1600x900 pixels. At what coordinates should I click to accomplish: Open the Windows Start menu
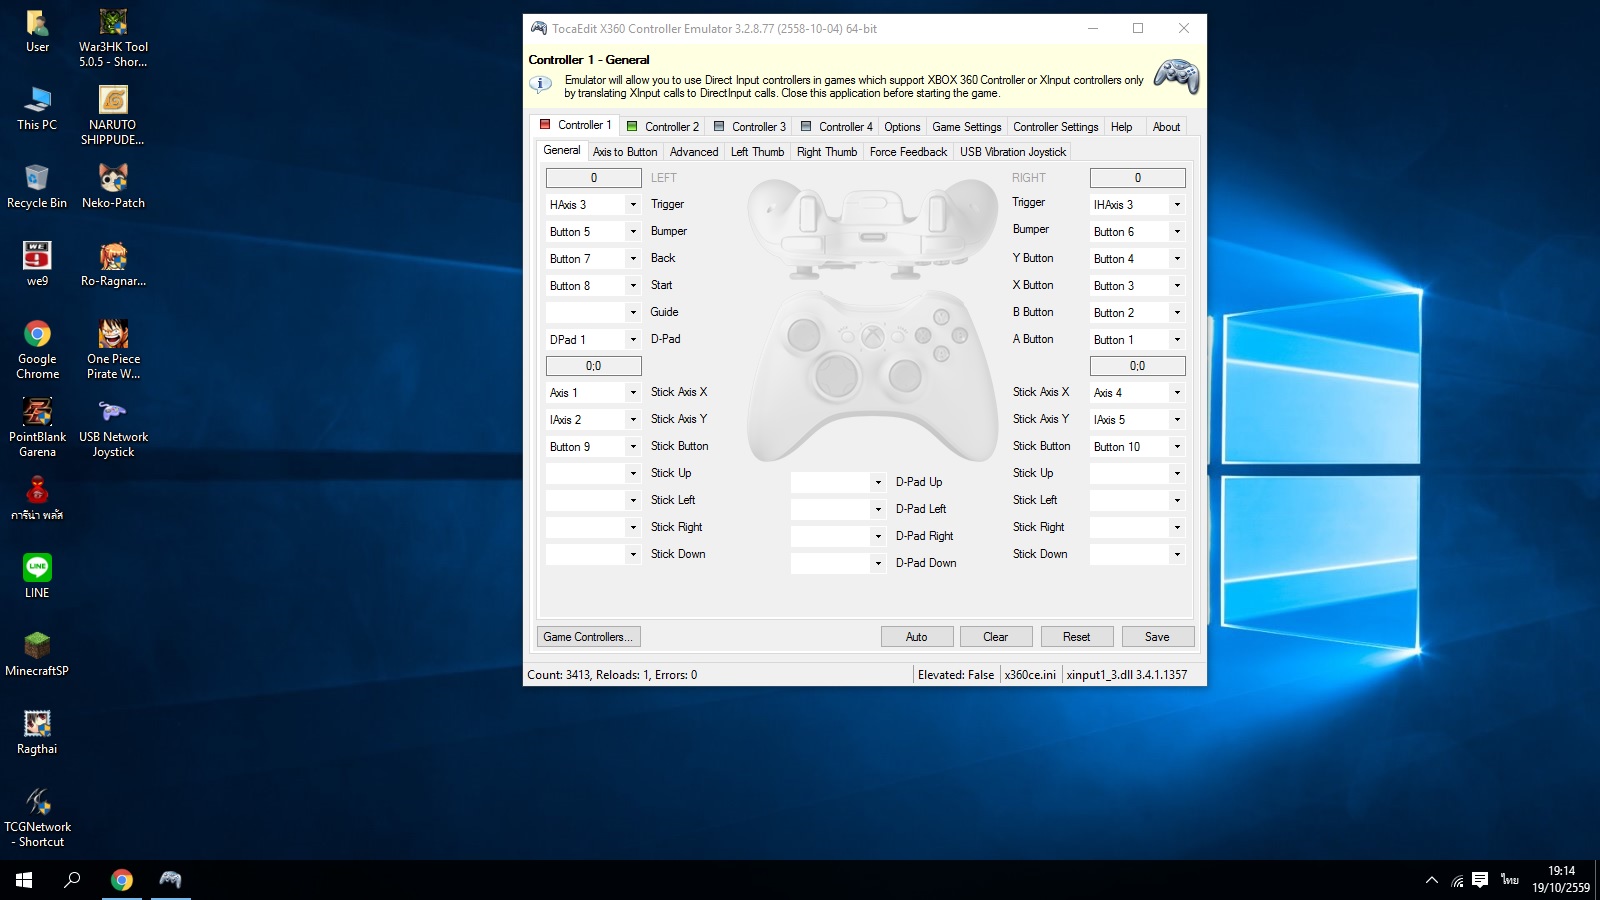click(24, 880)
